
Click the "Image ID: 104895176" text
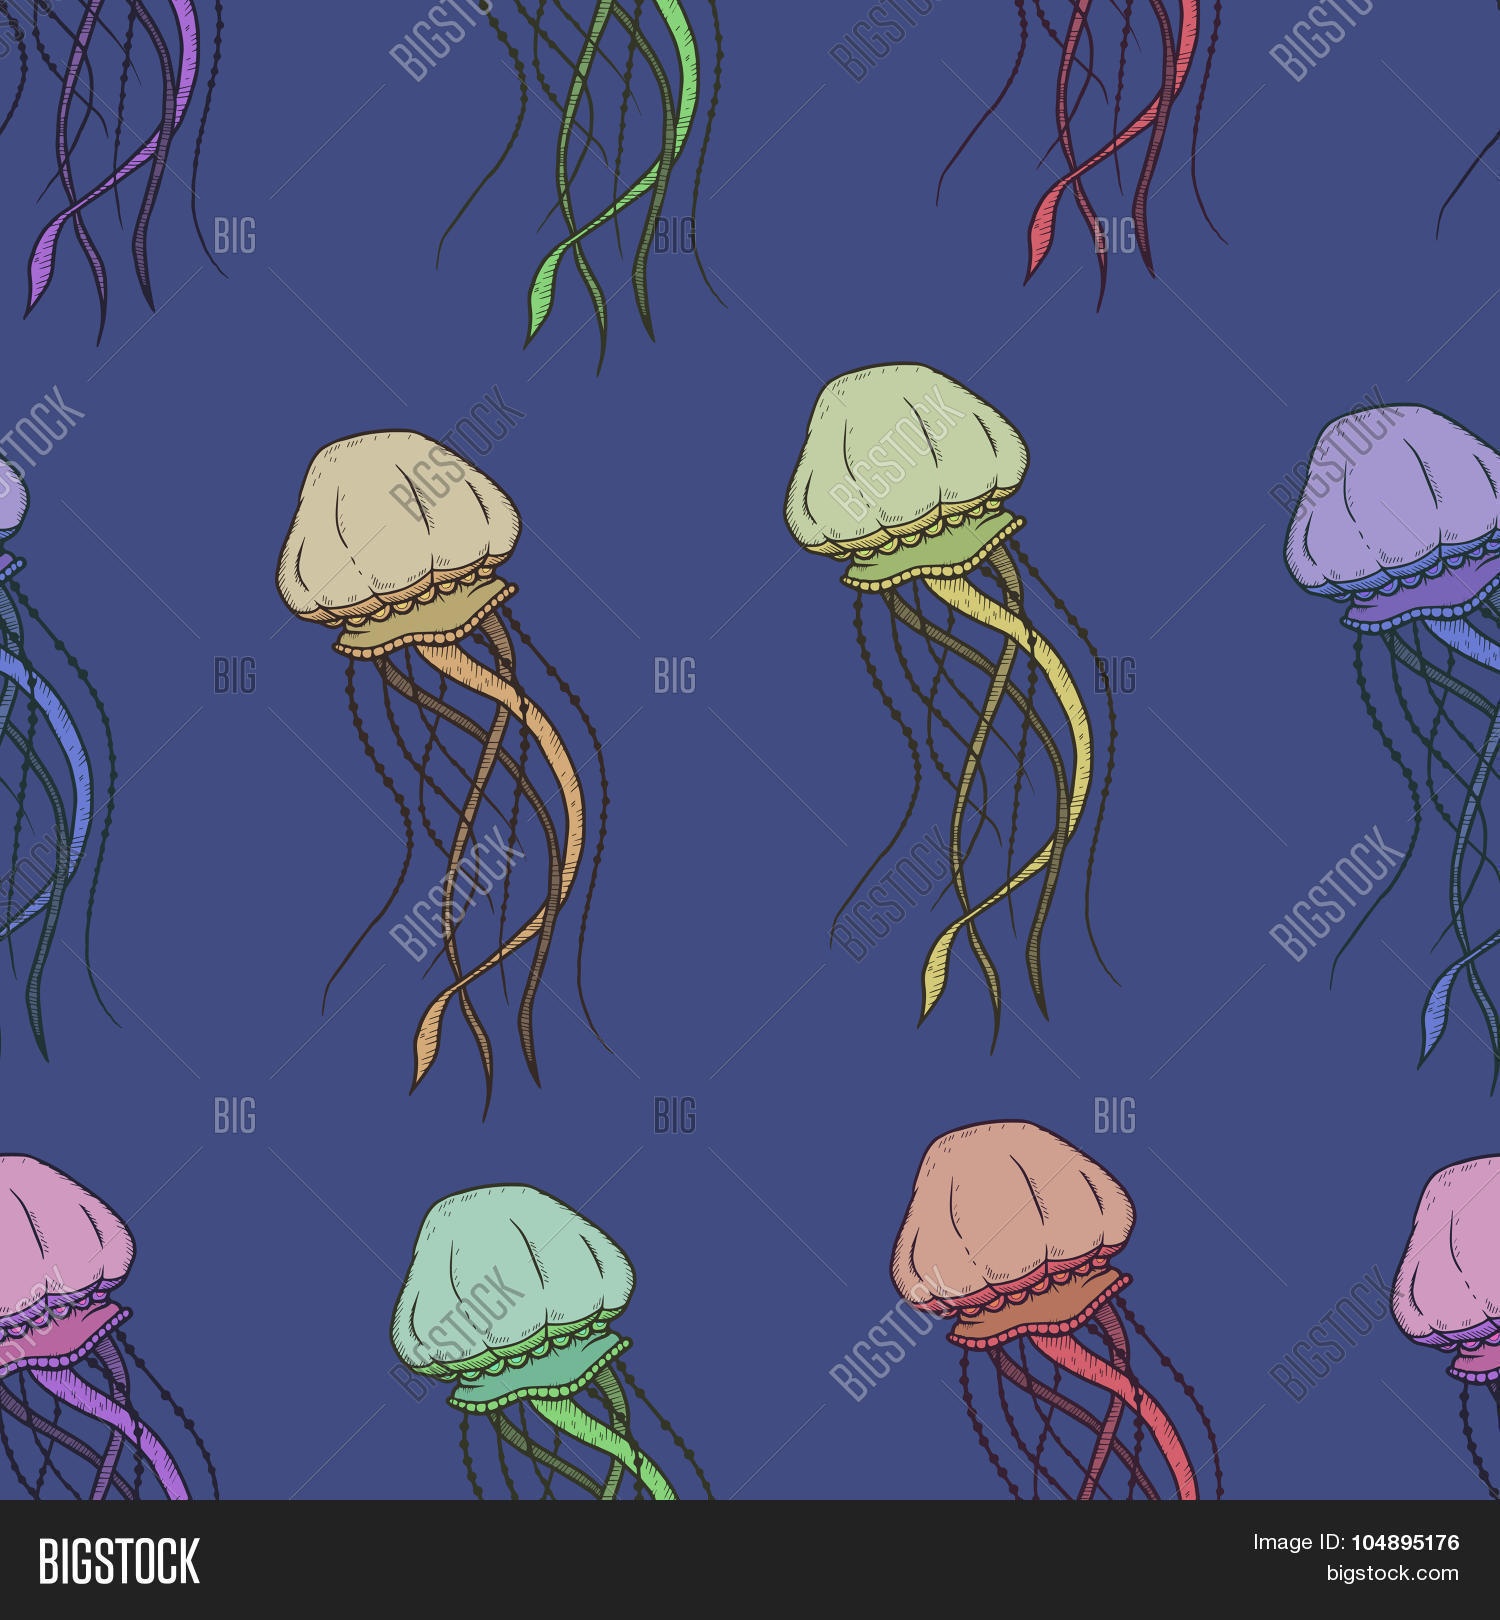[x=1356, y=1543]
